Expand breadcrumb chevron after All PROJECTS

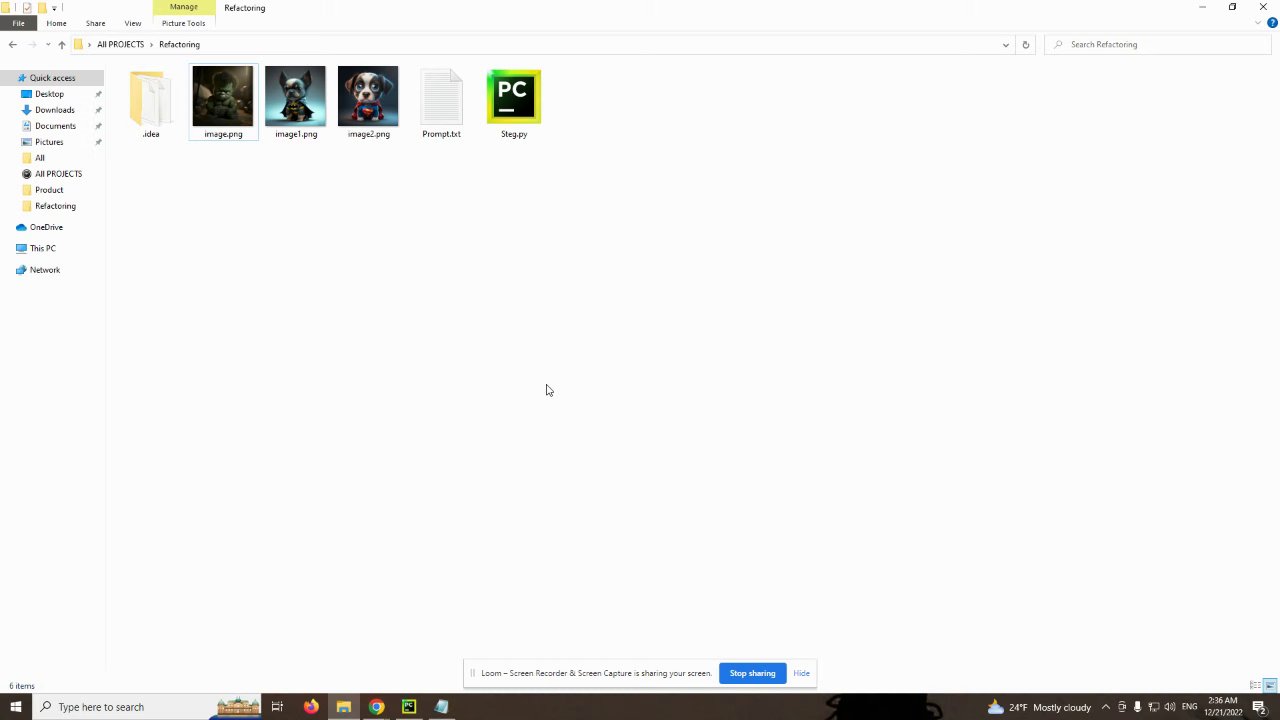pos(152,44)
